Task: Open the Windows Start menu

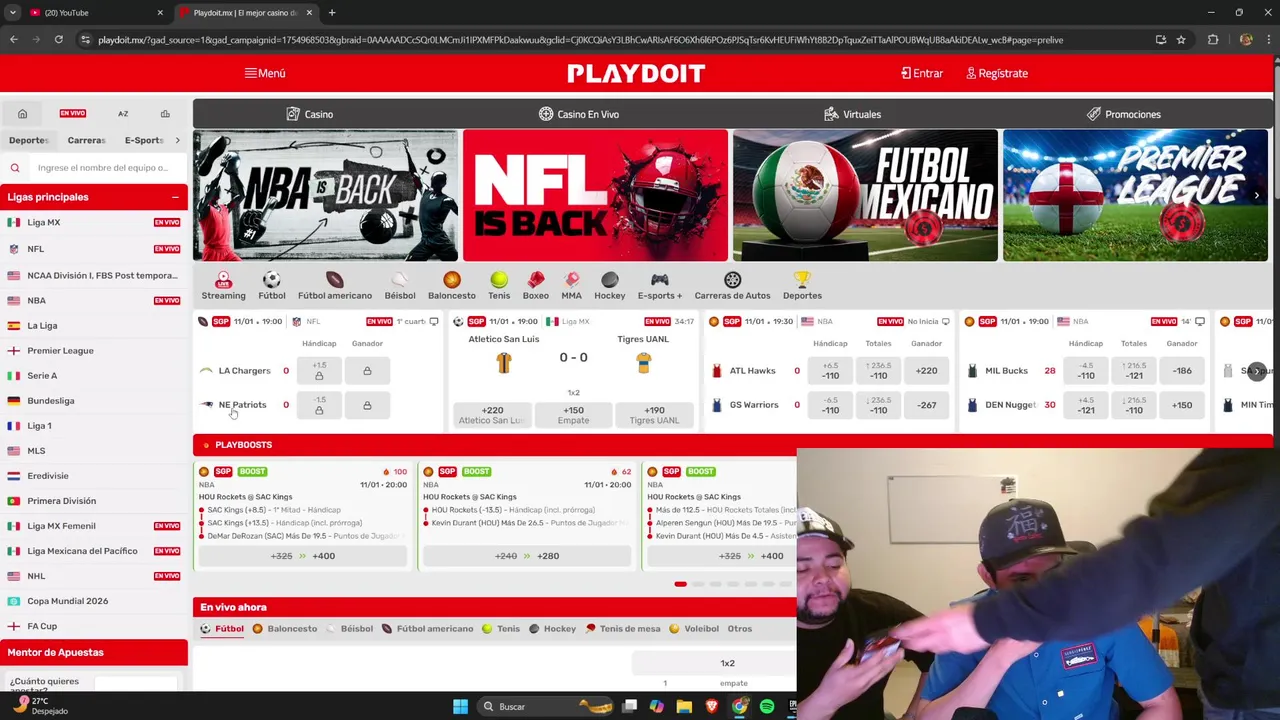Action: pos(460,707)
